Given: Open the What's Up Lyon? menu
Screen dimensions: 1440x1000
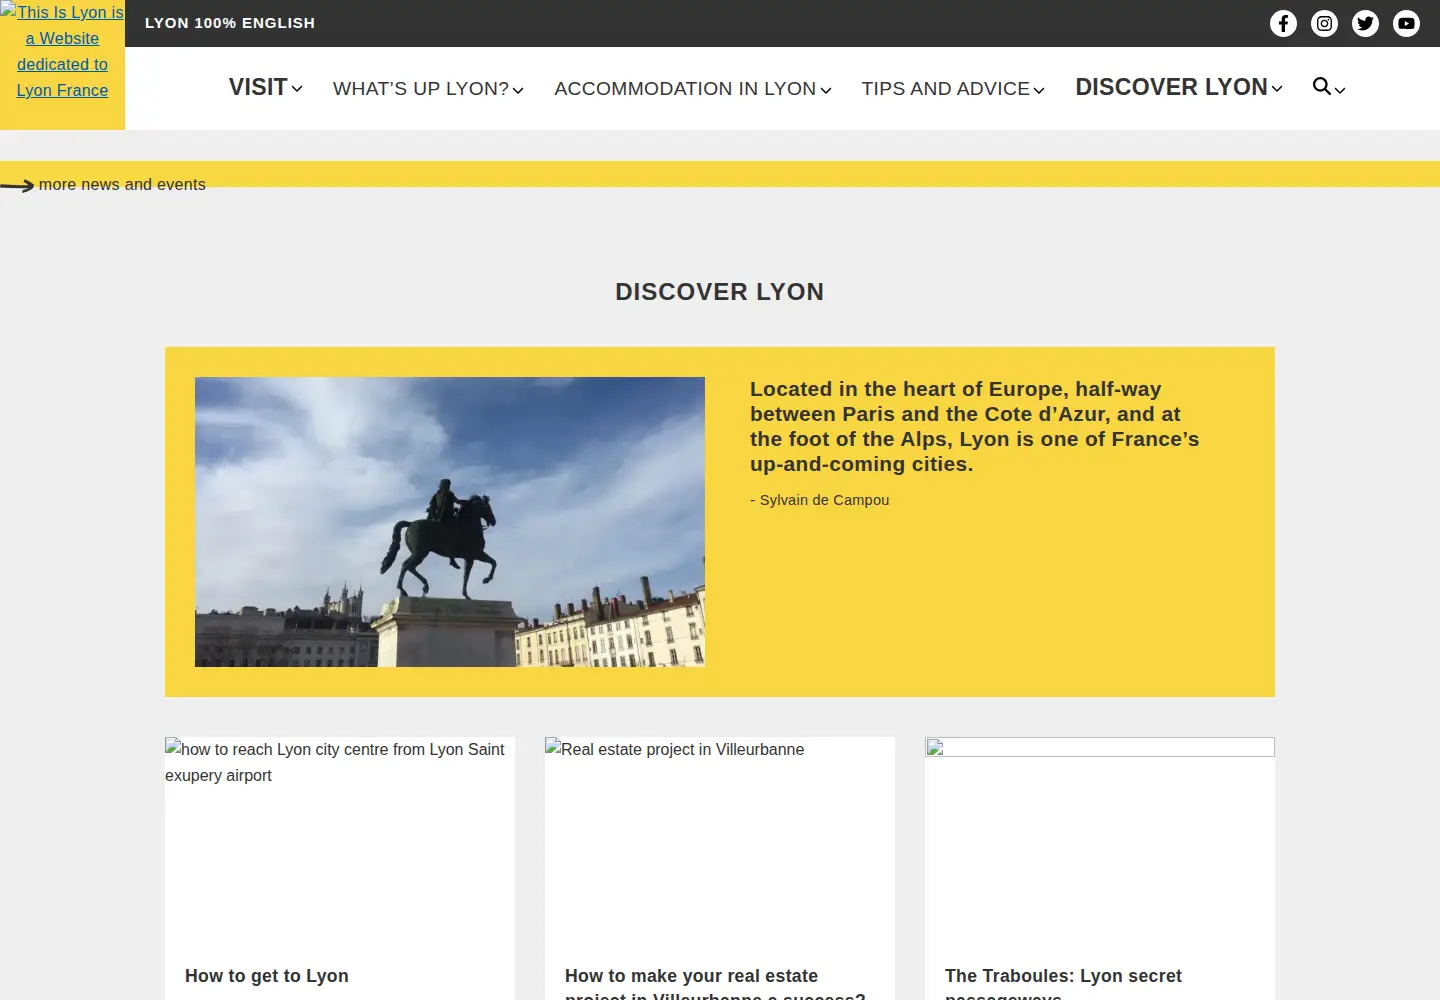Looking at the screenshot, I should point(421,89).
